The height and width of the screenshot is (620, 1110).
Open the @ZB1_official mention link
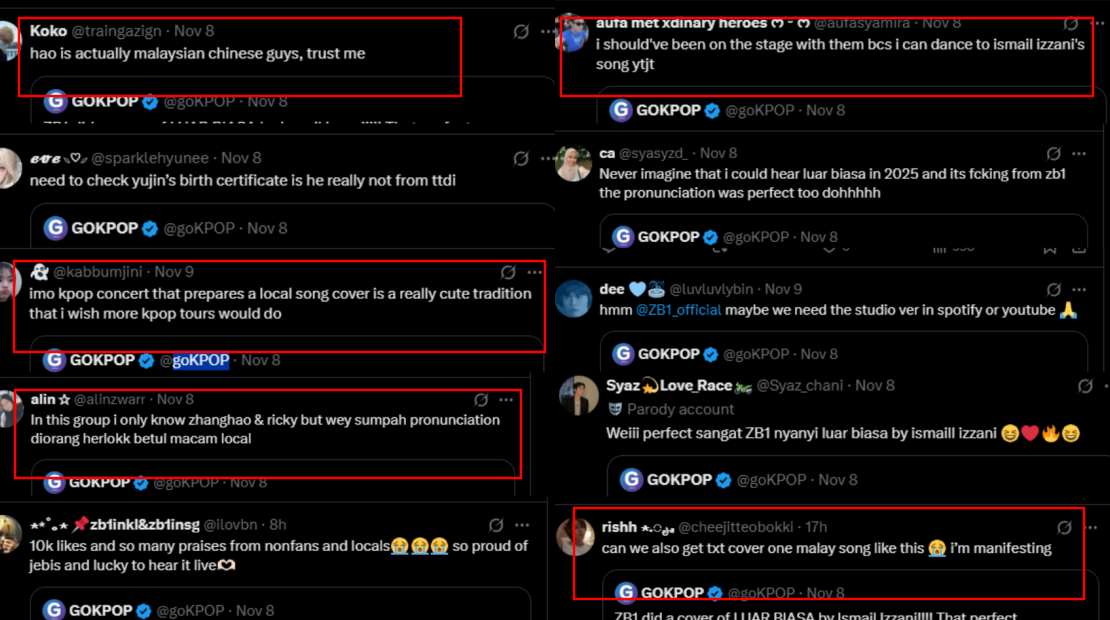(678, 310)
